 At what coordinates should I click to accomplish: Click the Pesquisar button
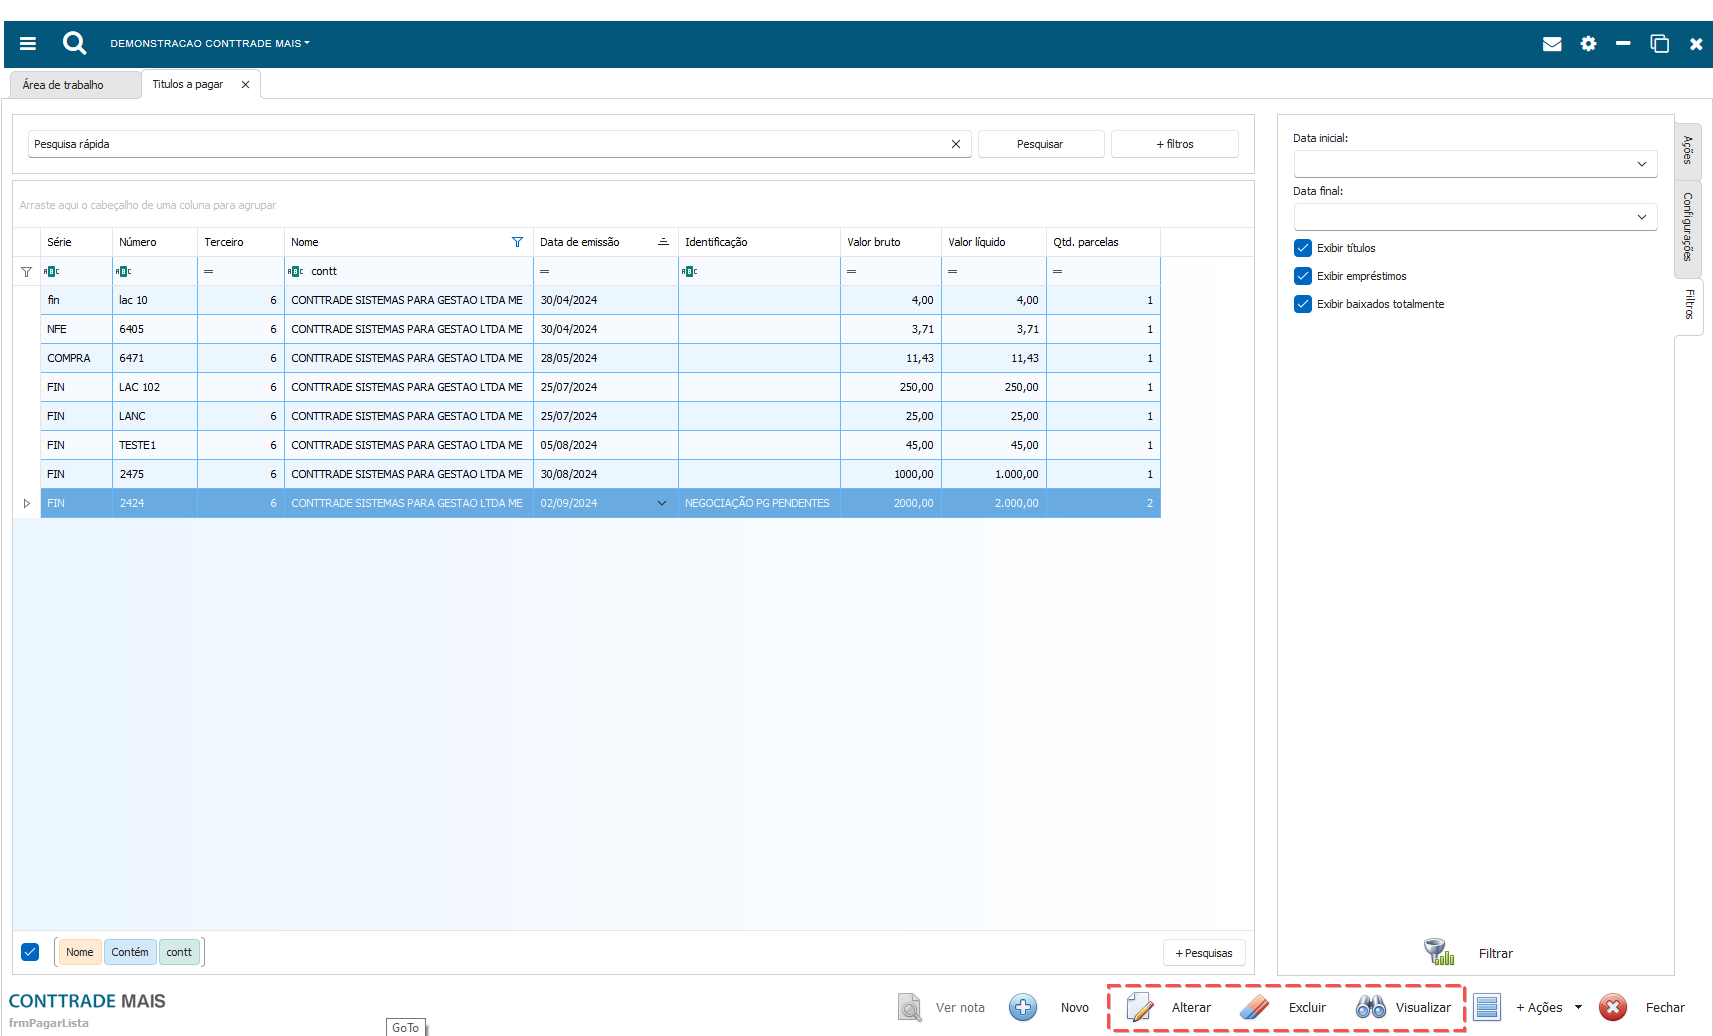click(1040, 144)
